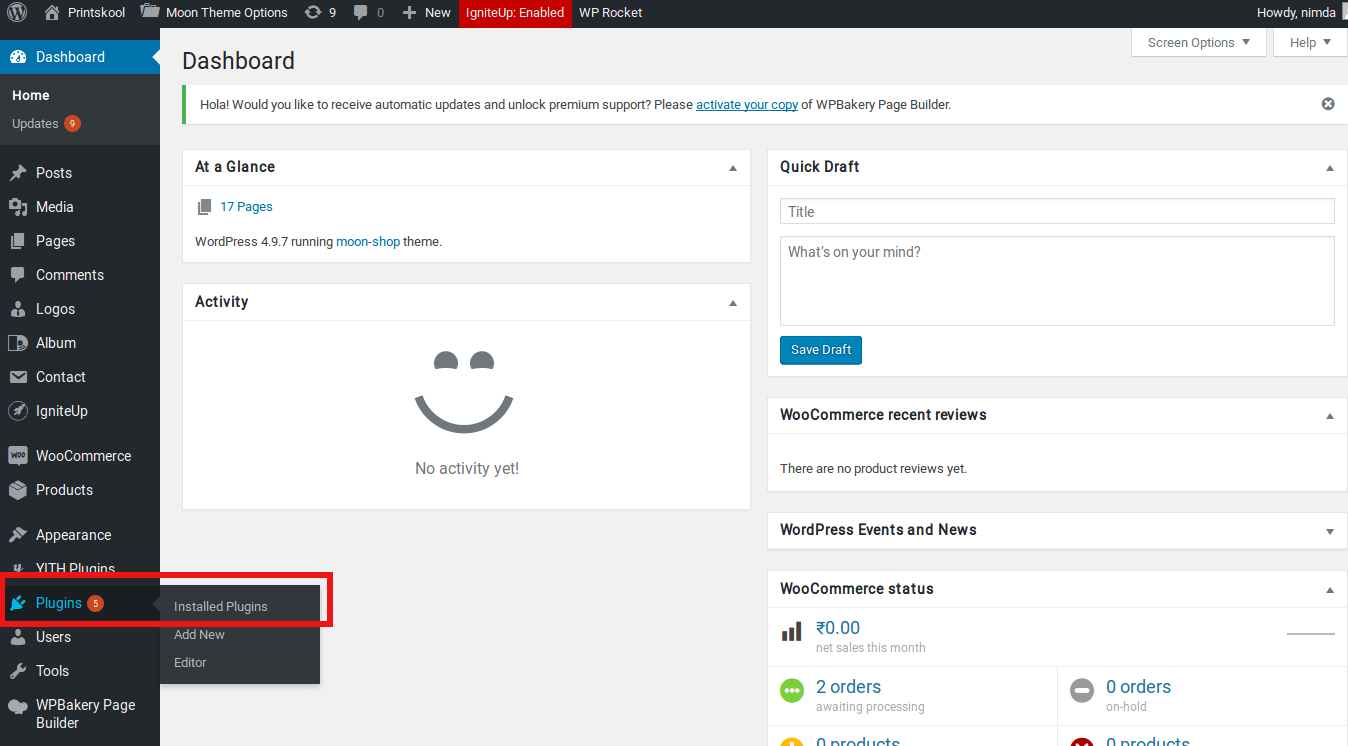Click the Tools wrench icon

pos(18,671)
